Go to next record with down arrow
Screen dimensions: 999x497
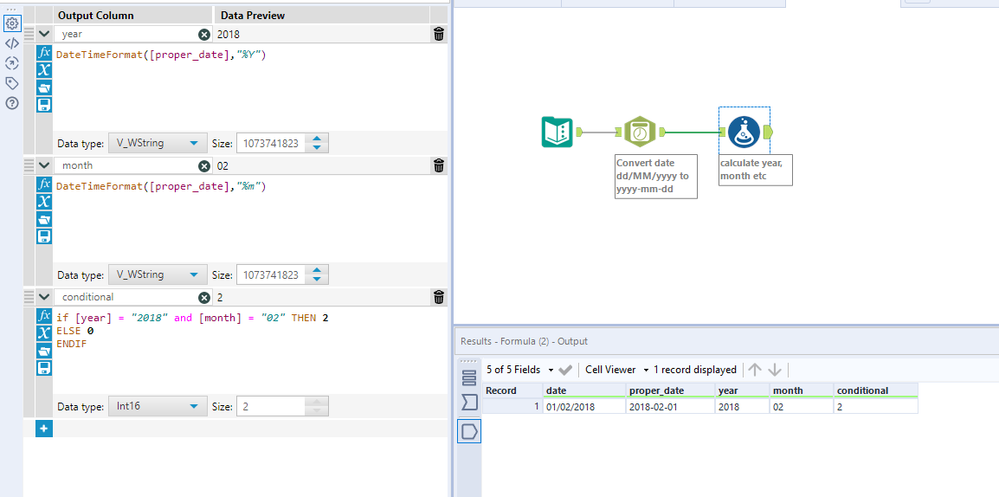(775, 370)
